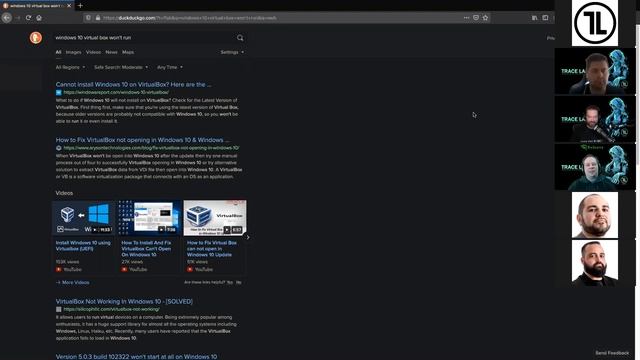Expand the Any Time filter dropdown
The image size is (640, 360).
pos(170,67)
